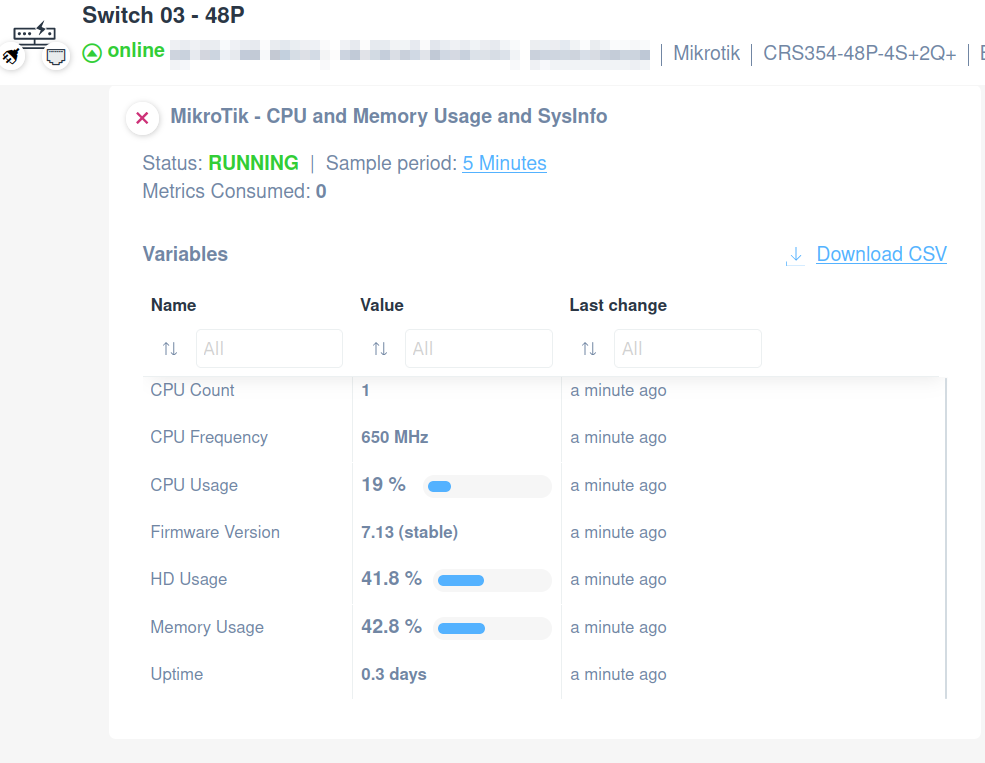Download the variables as CSV
Viewport: 985px width, 763px height.
point(881,254)
